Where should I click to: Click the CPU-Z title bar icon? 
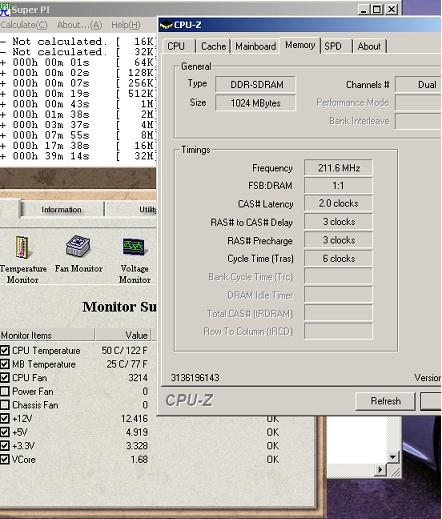(x=166, y=25)
